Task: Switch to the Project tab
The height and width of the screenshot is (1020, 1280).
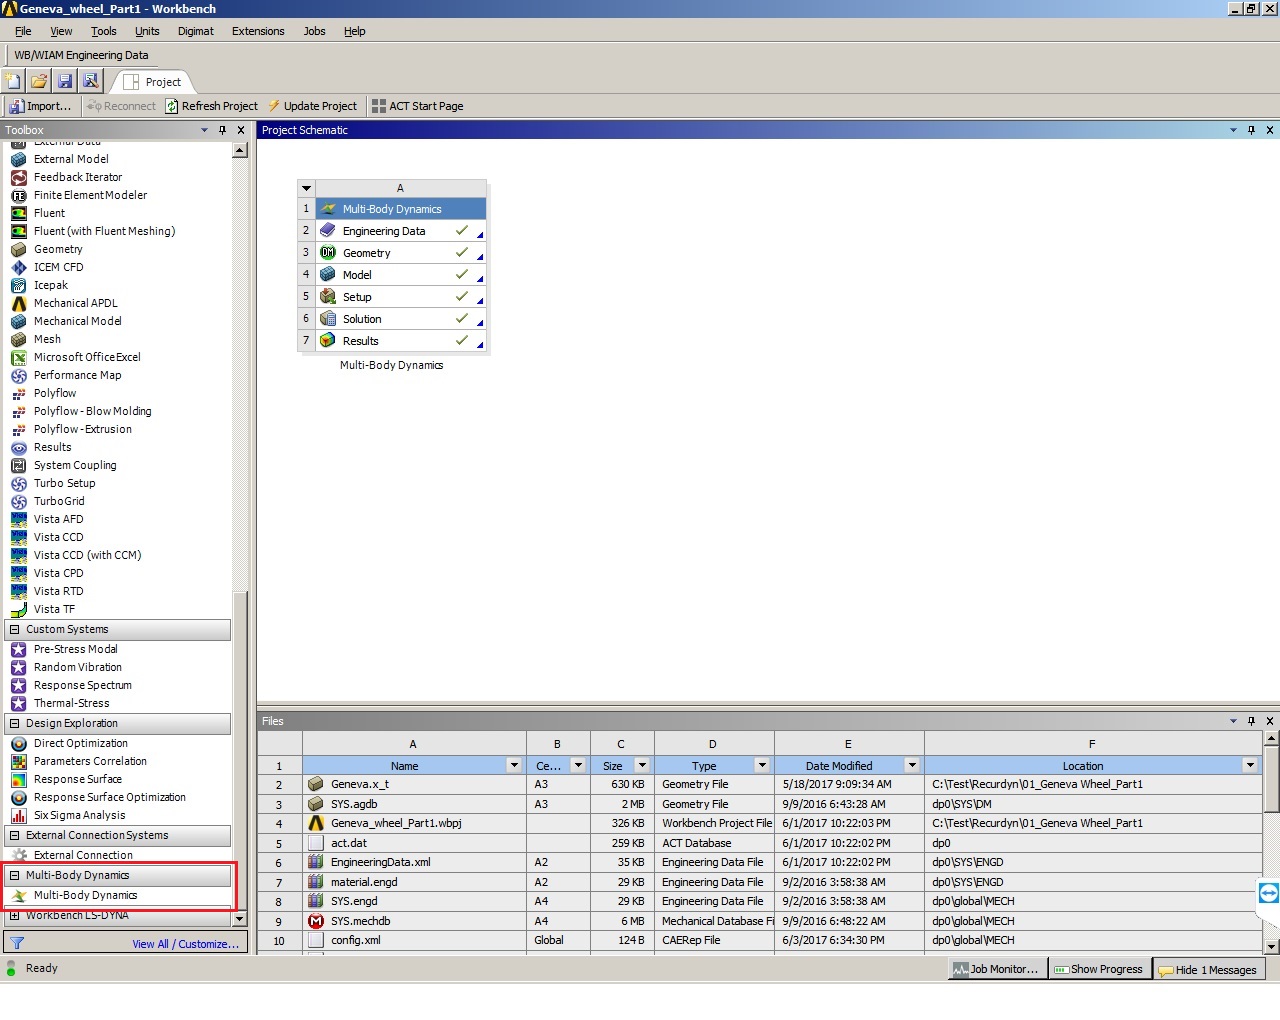Action: (x=153, y=82)
